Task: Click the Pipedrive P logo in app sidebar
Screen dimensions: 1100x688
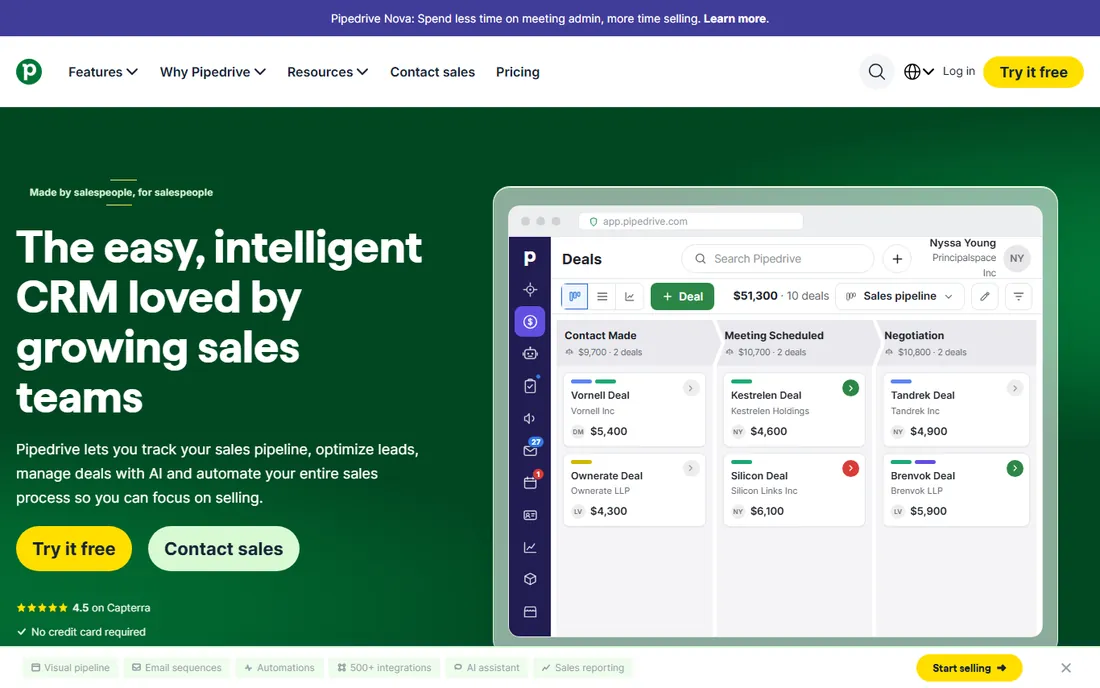Action: click(530, 258)
